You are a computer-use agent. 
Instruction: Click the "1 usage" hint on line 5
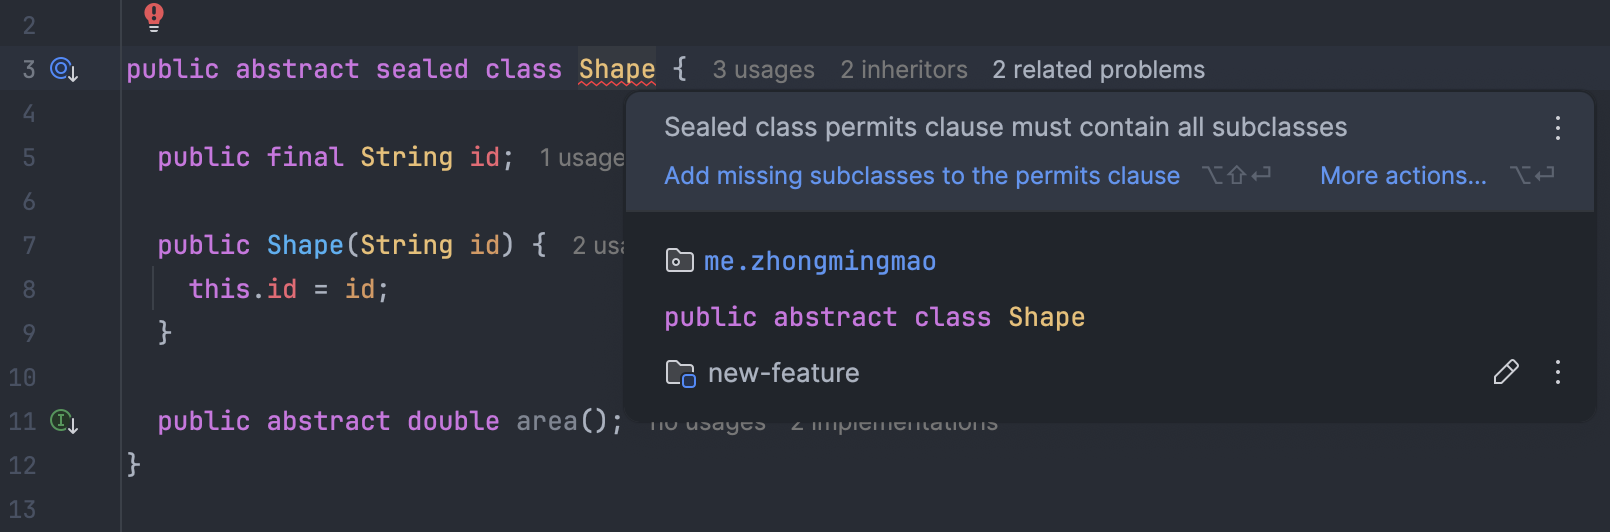pos(581,158)
